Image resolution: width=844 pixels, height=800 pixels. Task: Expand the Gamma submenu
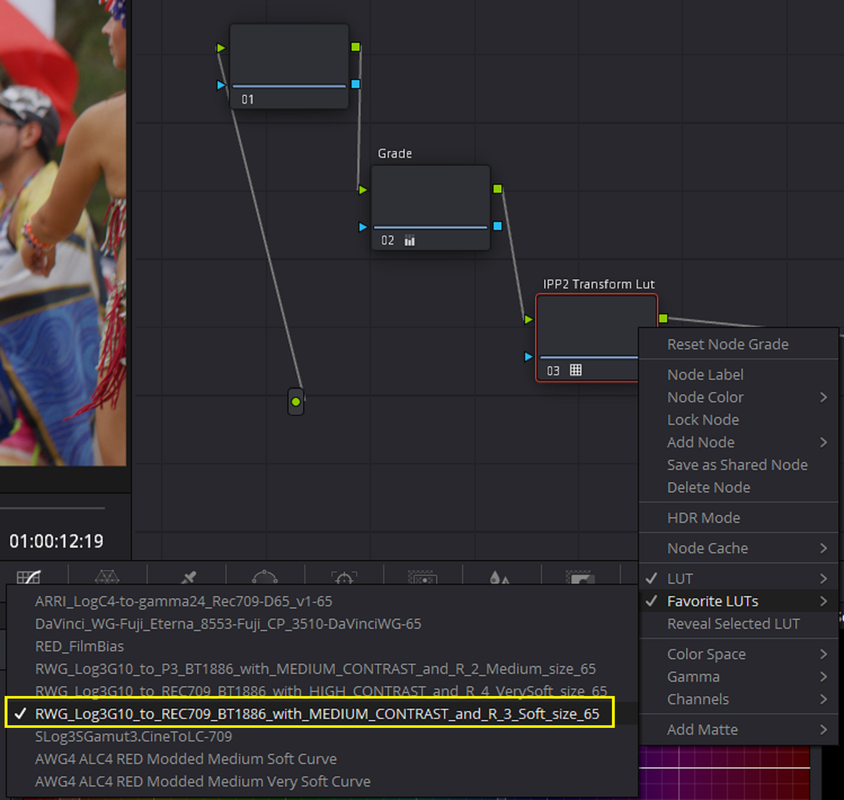[738, 677]
